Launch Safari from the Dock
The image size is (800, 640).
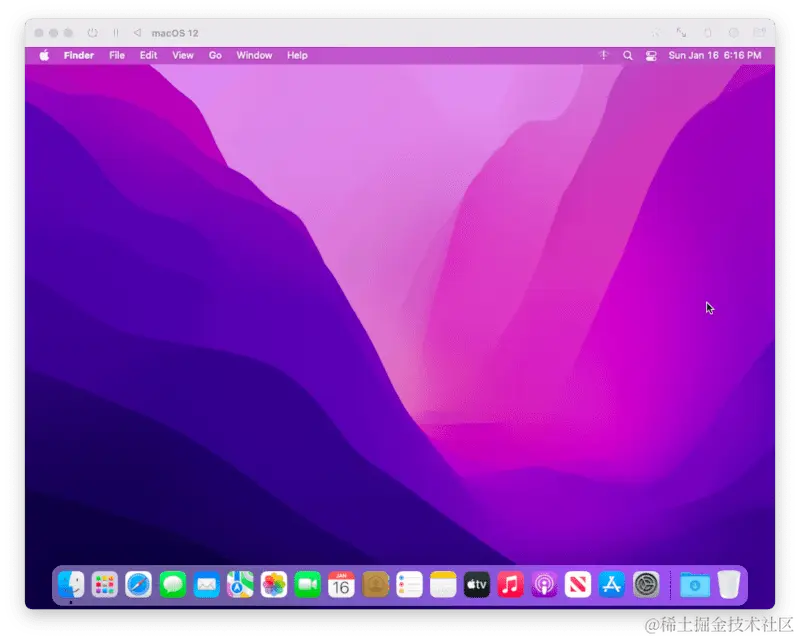tap(138, 584)
